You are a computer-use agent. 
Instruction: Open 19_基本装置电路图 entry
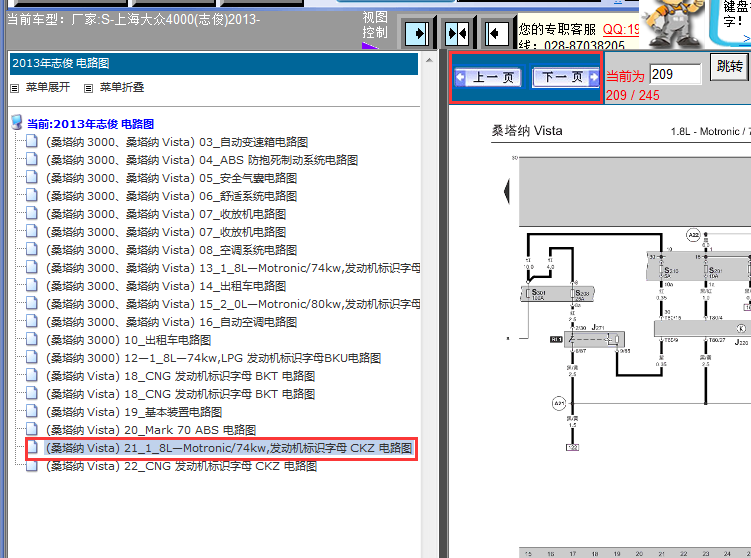(134, 412)
